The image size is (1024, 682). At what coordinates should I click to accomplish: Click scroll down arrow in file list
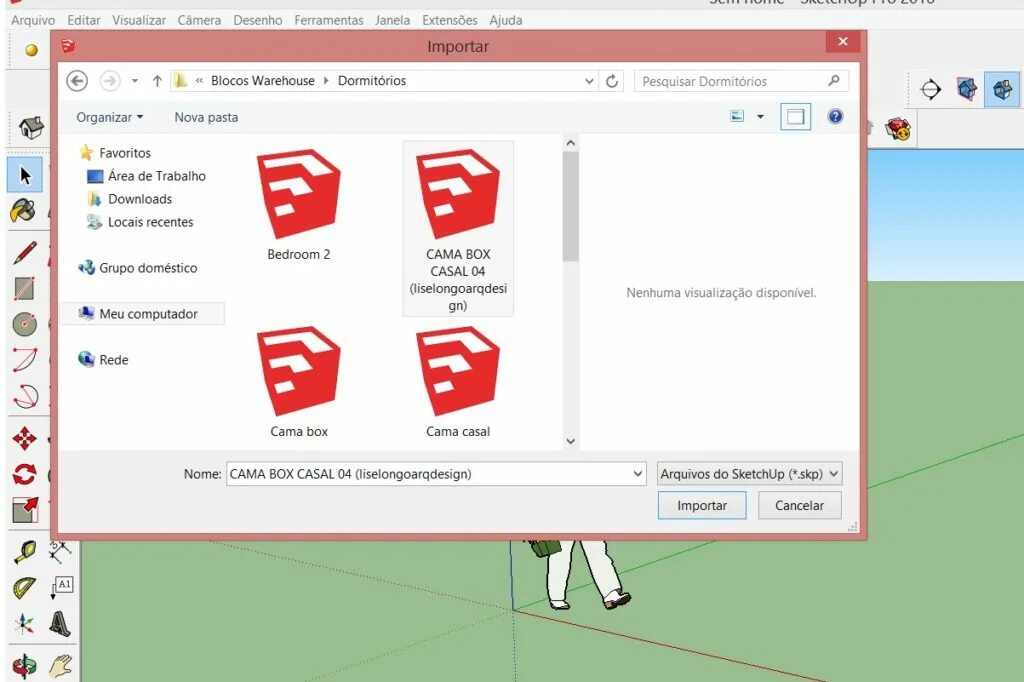click(571, 441)
